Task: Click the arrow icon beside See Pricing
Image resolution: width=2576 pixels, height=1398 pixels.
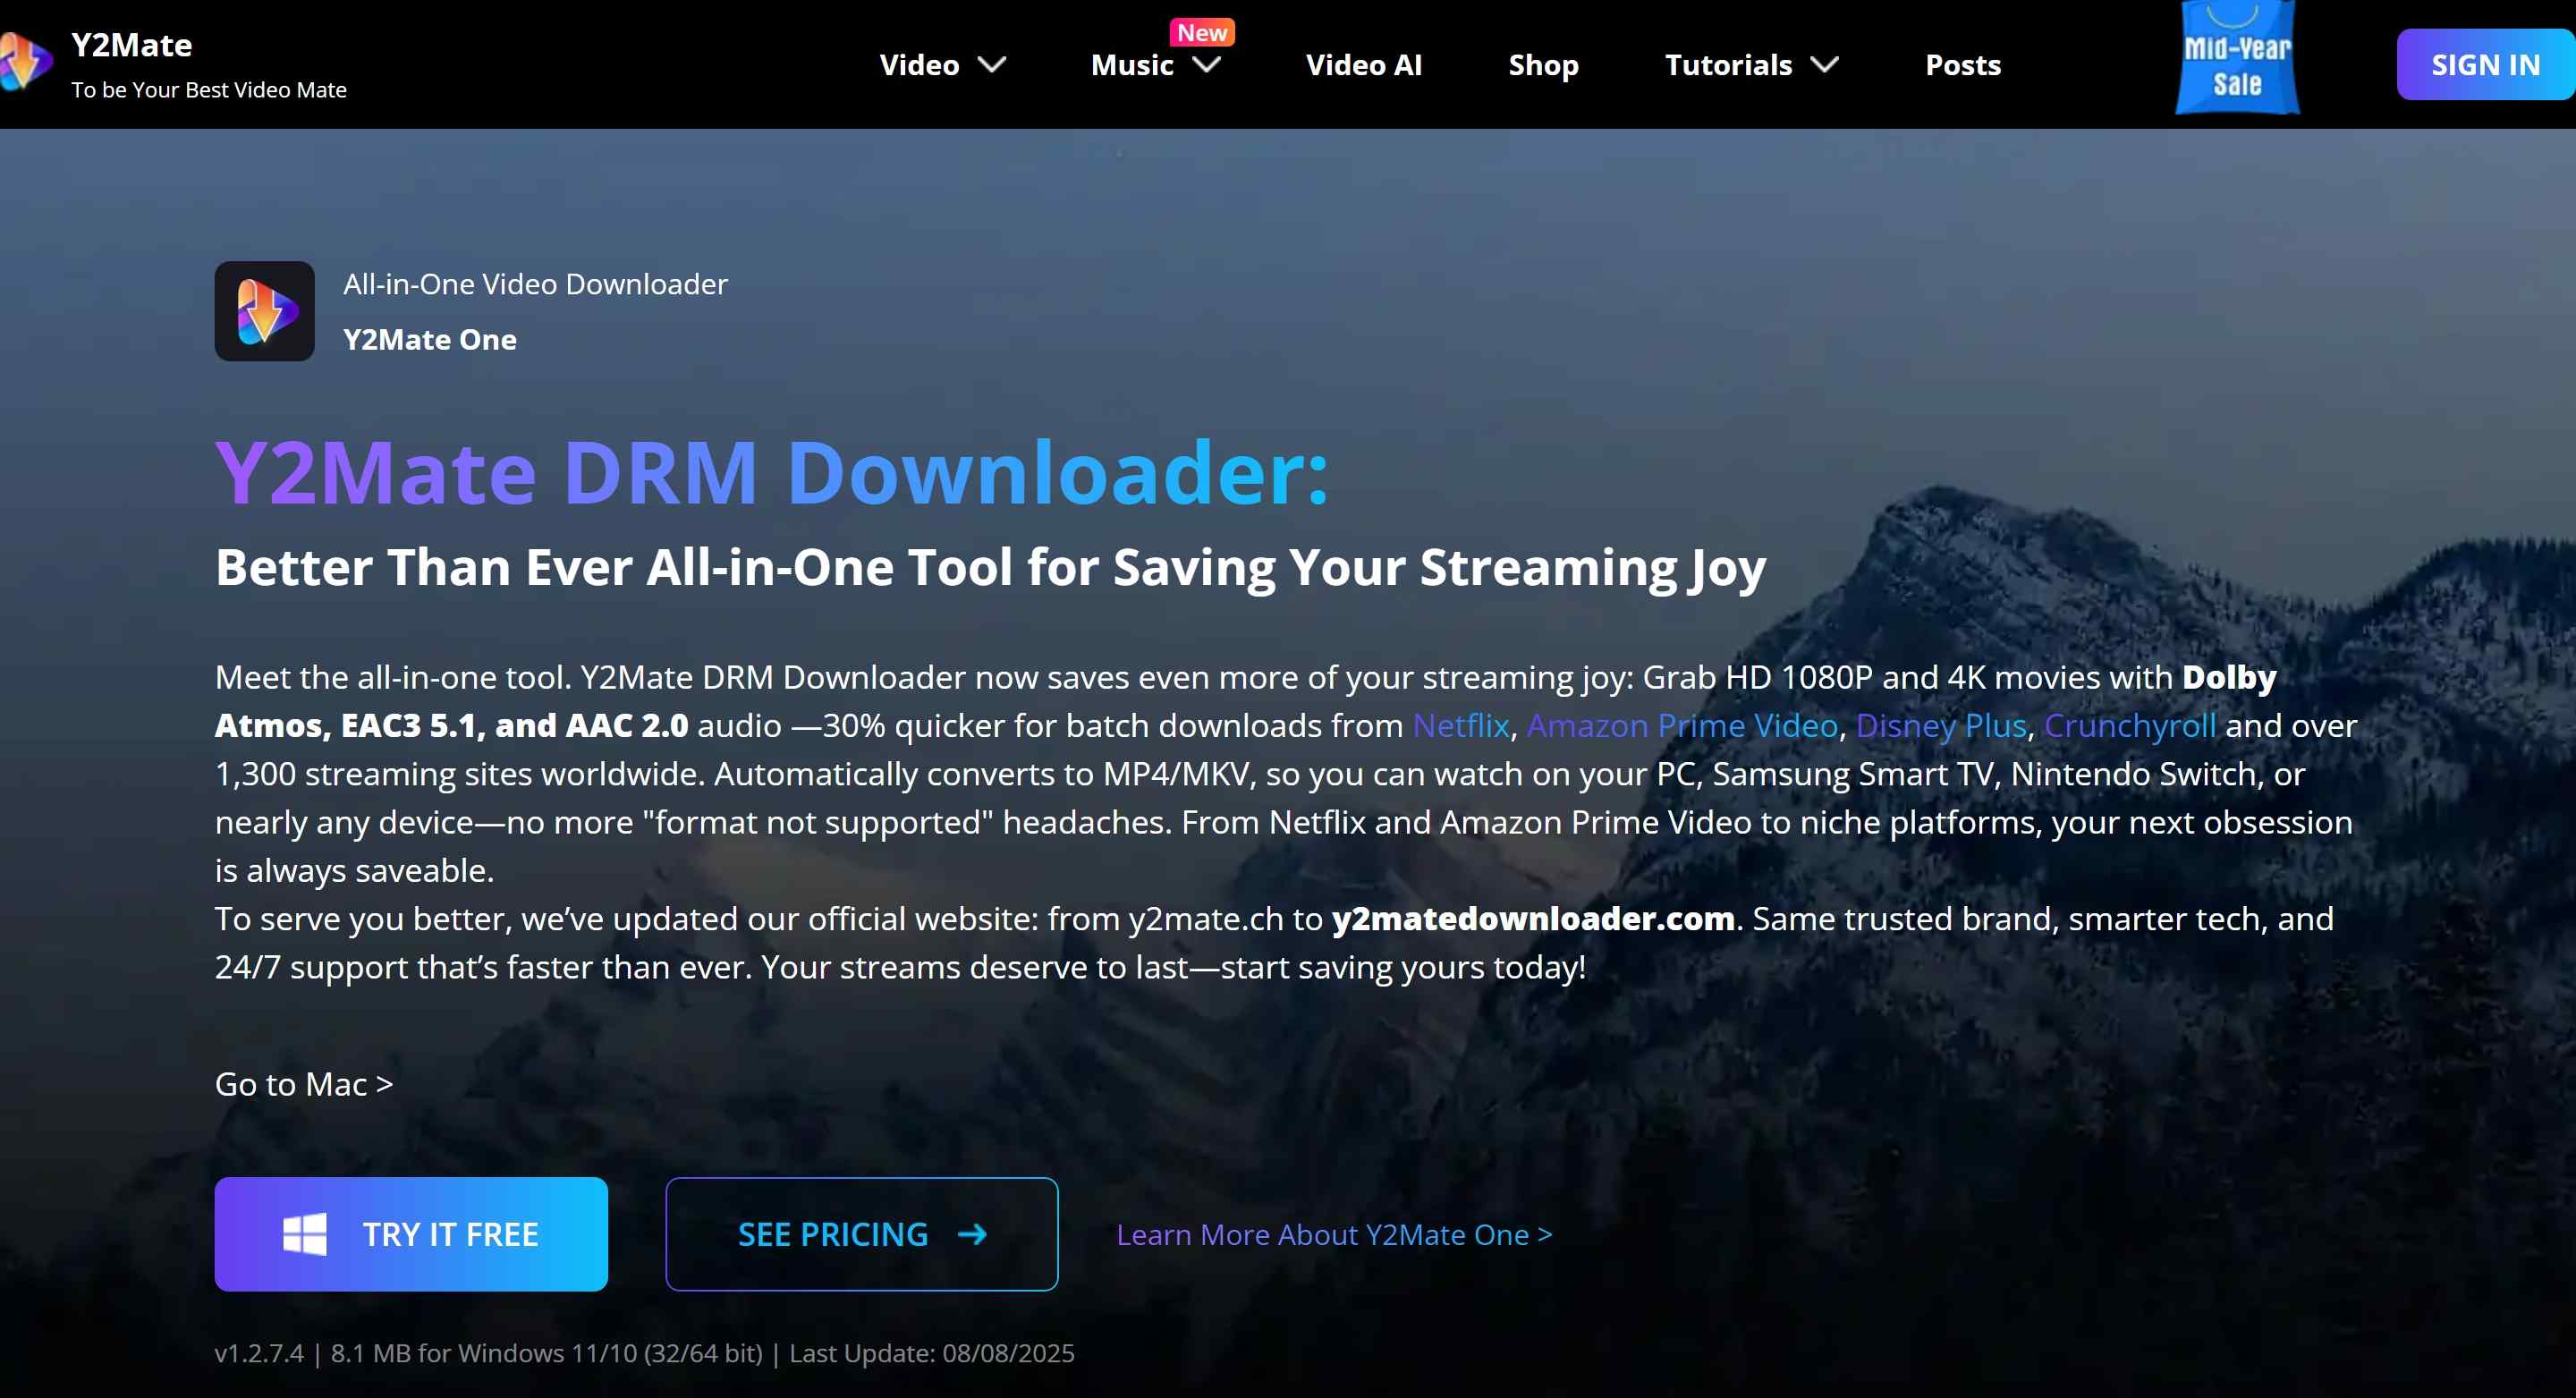Action: [x=972, y=1234]
